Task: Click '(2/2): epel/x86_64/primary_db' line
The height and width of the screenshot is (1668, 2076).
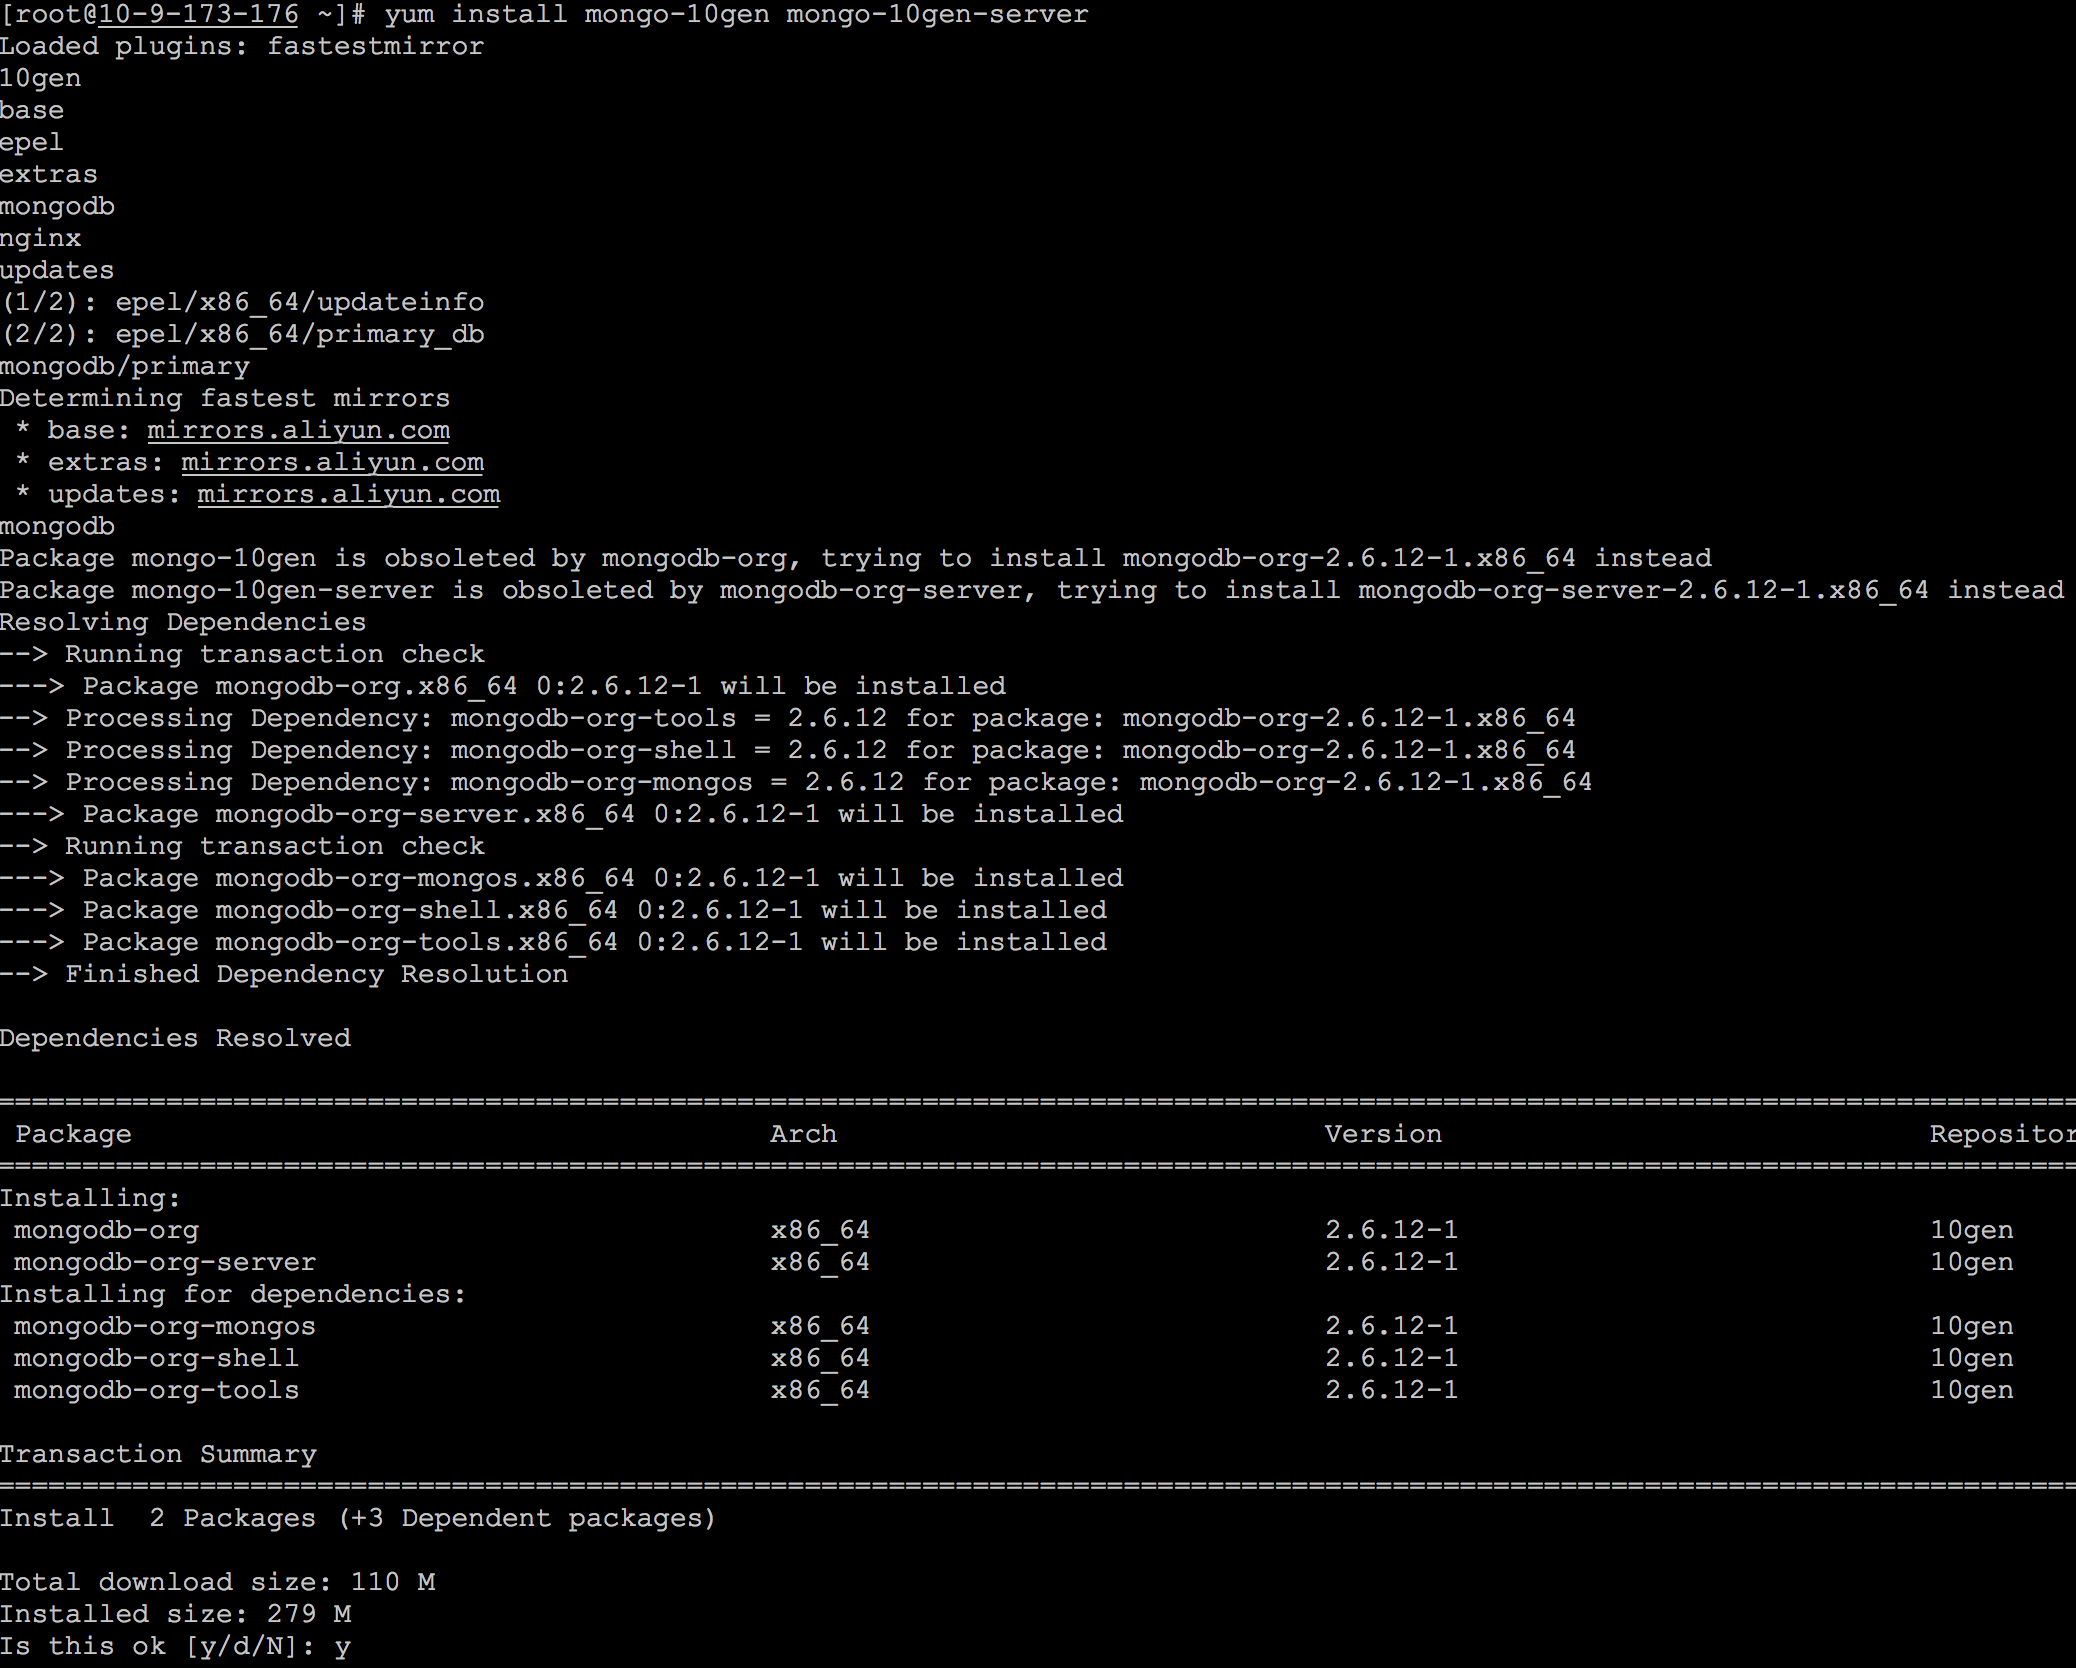Action: pyautogui.click(x=242, y=334)
